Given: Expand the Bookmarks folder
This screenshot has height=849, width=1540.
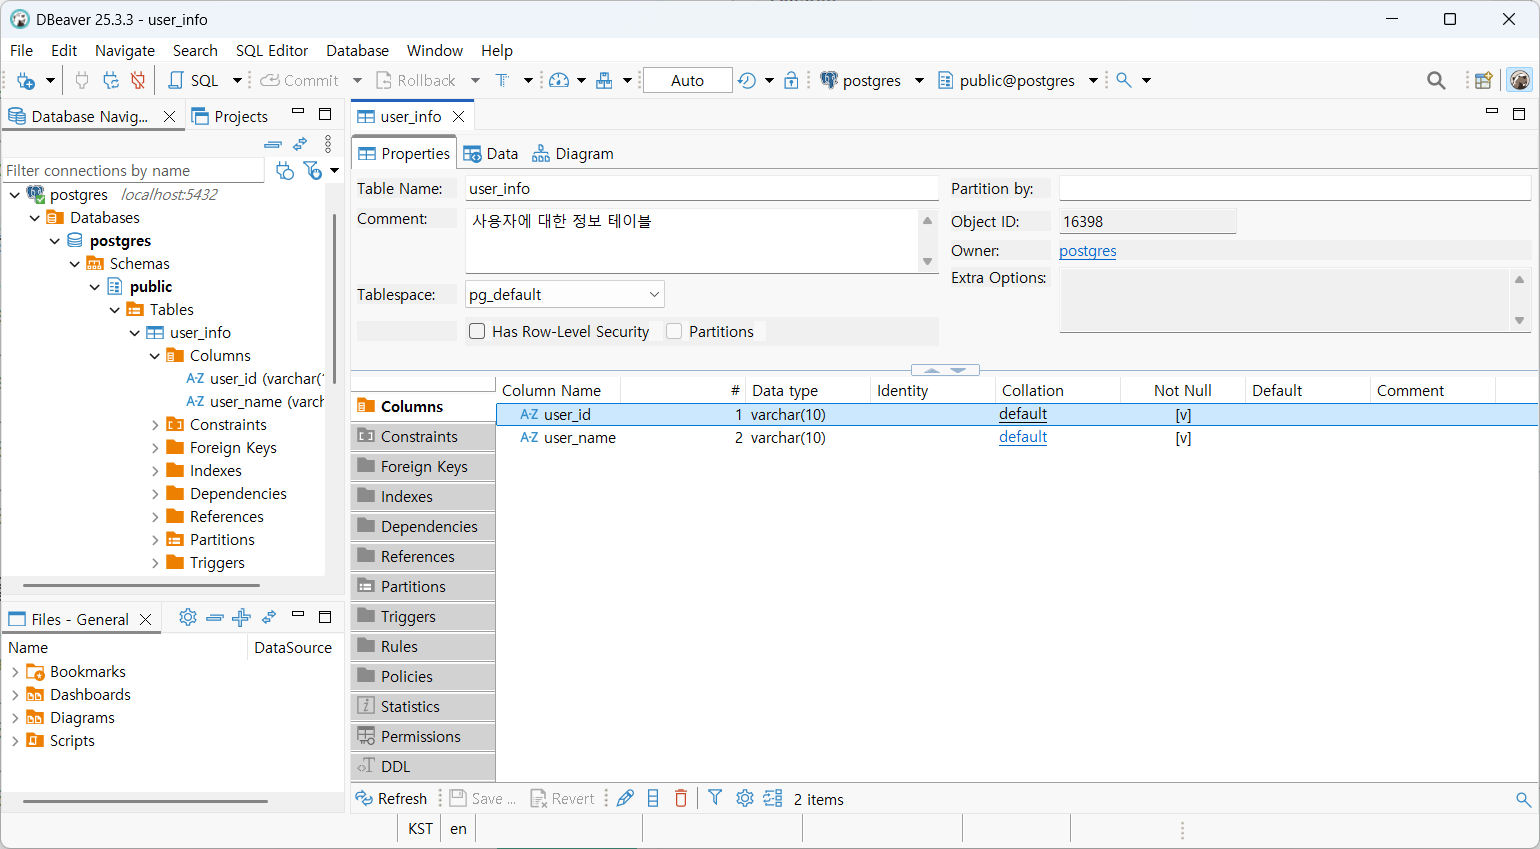Looking at the screenshot, I should tap(15, 672).
